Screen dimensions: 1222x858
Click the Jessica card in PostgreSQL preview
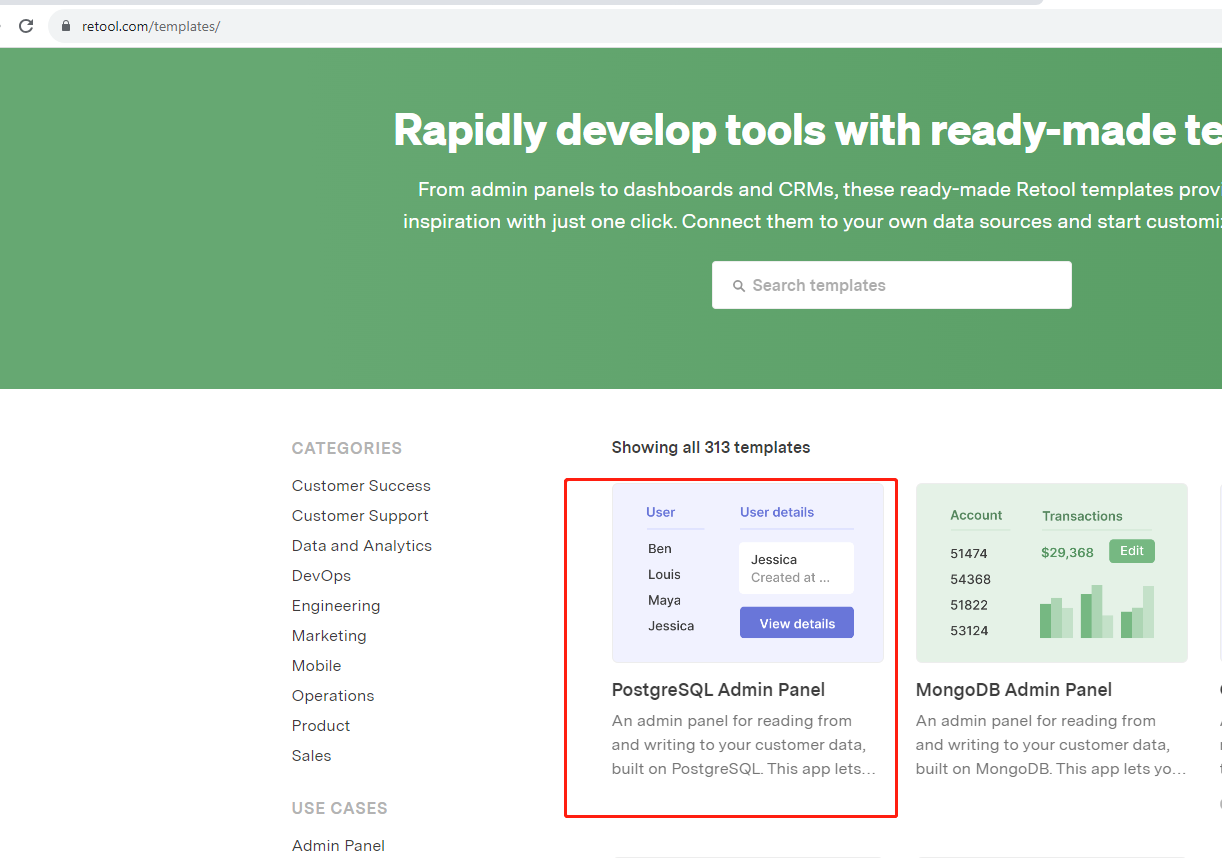[x=797, y=568]
